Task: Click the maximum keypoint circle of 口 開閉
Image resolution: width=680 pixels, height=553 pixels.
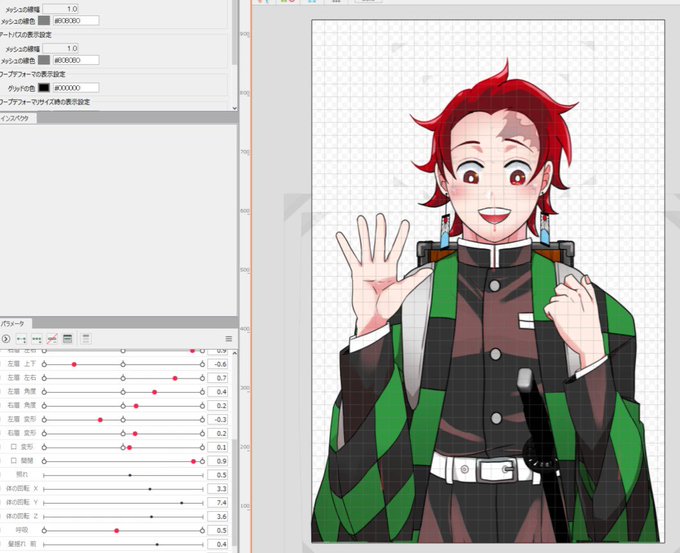Action: point(202,461)
